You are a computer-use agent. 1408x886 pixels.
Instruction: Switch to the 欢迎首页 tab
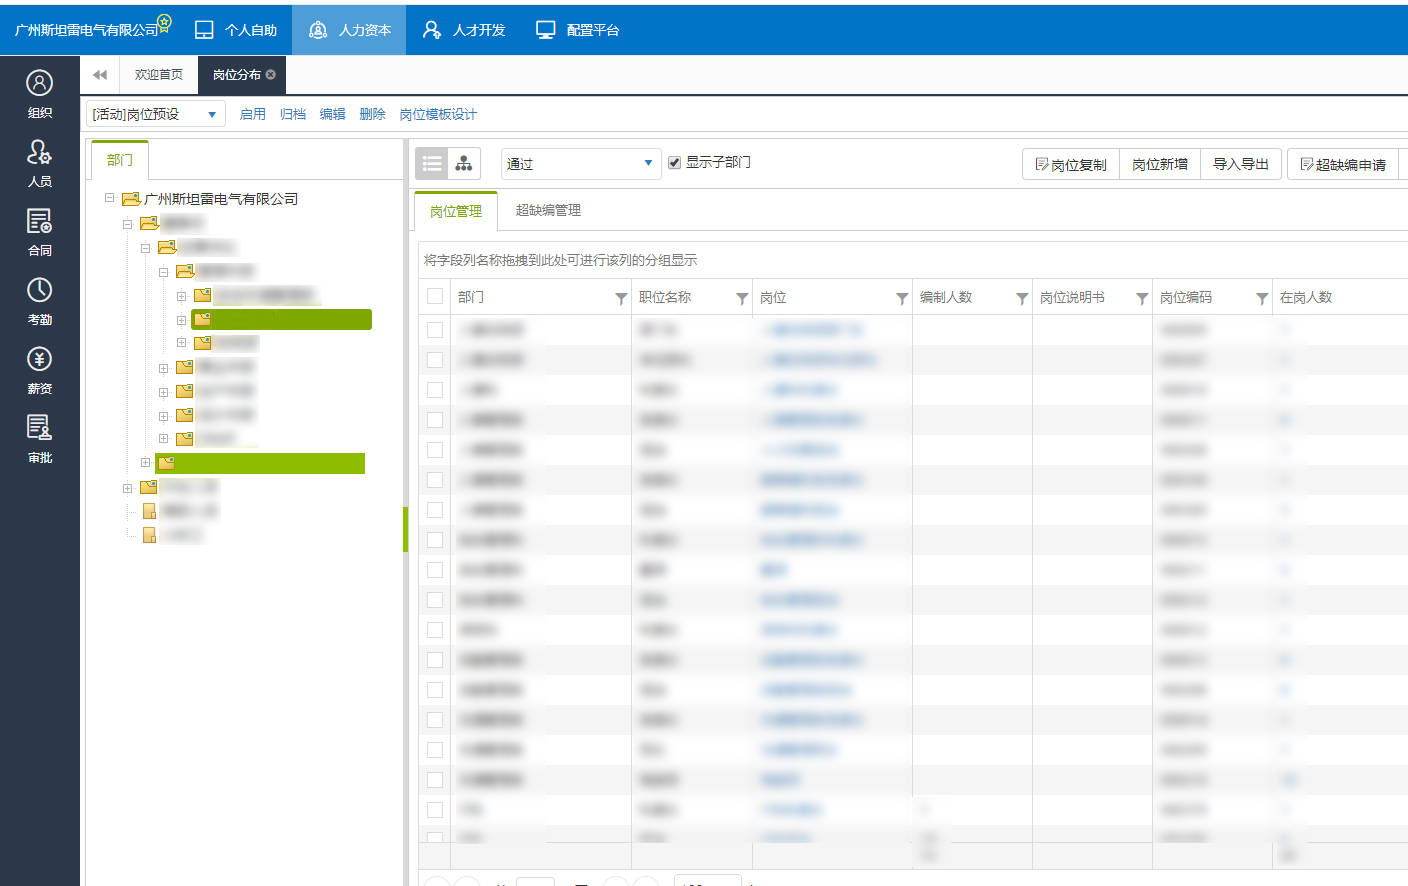pyautogui.click(x=159, y=75)
